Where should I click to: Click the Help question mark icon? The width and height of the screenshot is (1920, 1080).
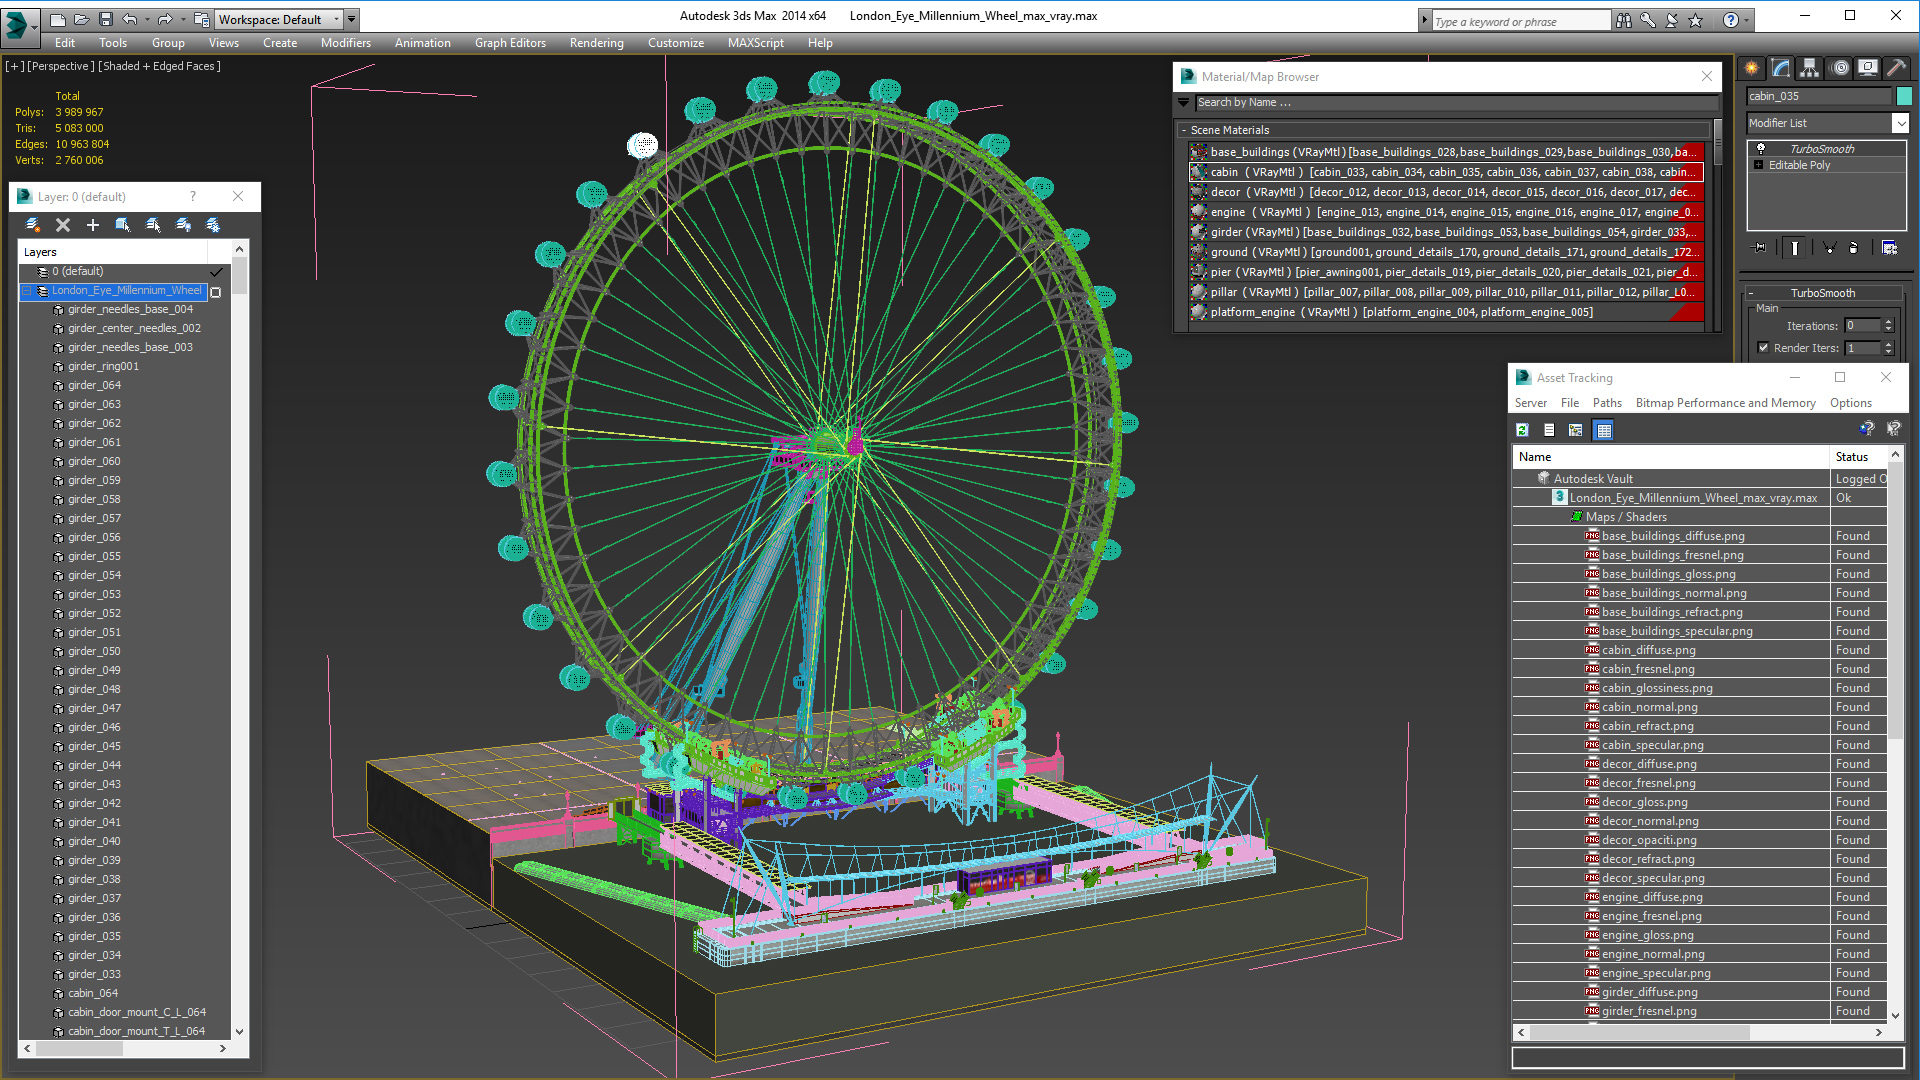[x=1731, y=20]
